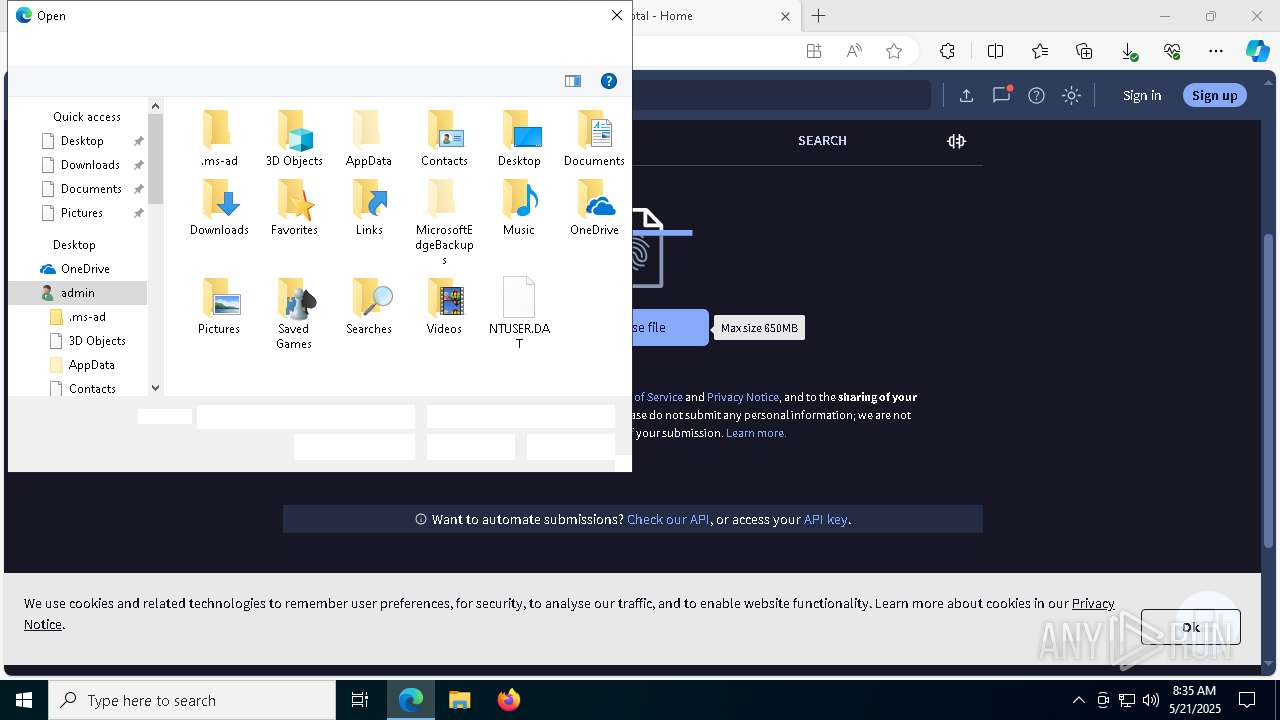Open the Copilot icon in Edge

[1257, 51]
